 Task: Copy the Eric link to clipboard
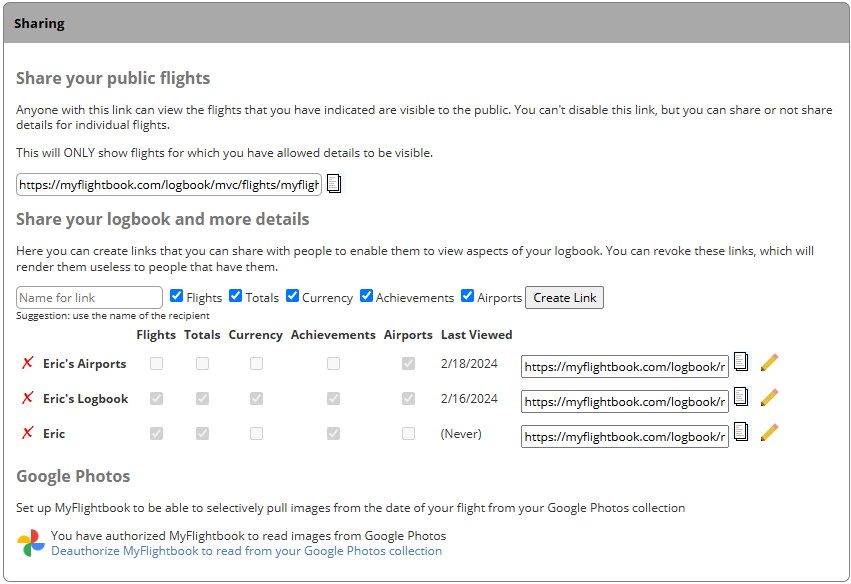(x=740, y=432)
